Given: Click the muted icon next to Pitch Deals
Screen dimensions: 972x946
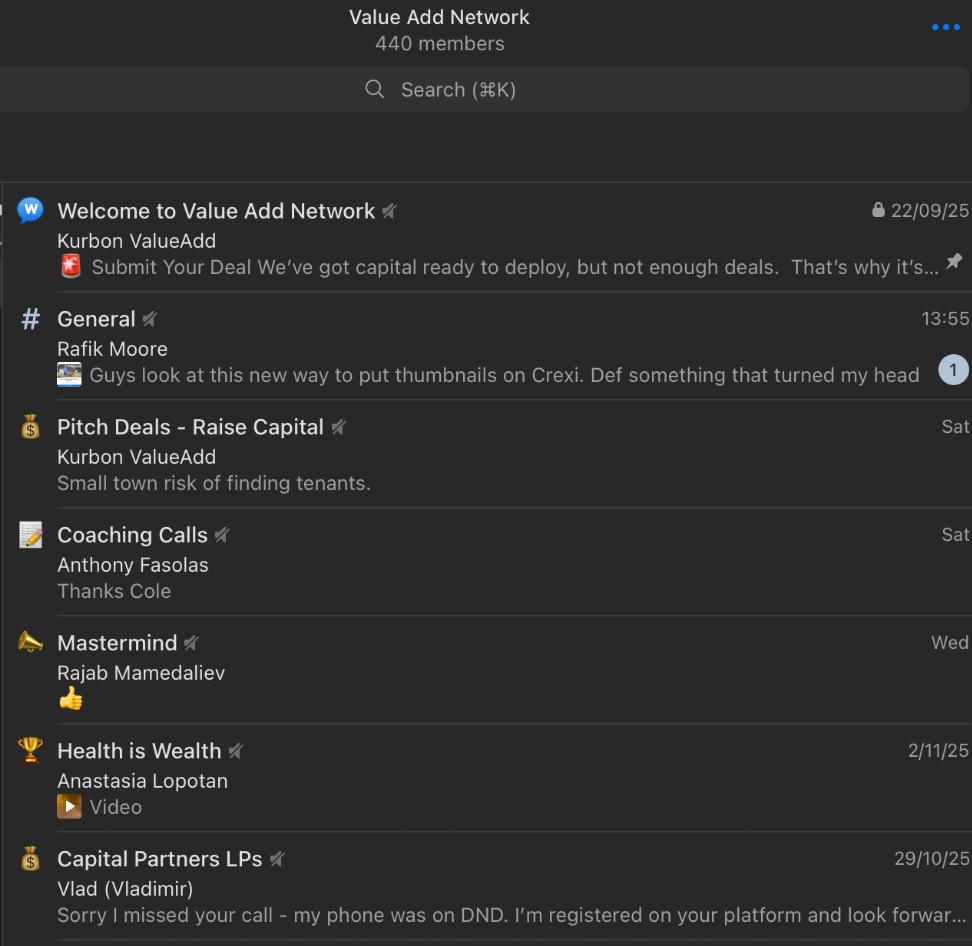Looking at the screenshot, I should 338,427.
